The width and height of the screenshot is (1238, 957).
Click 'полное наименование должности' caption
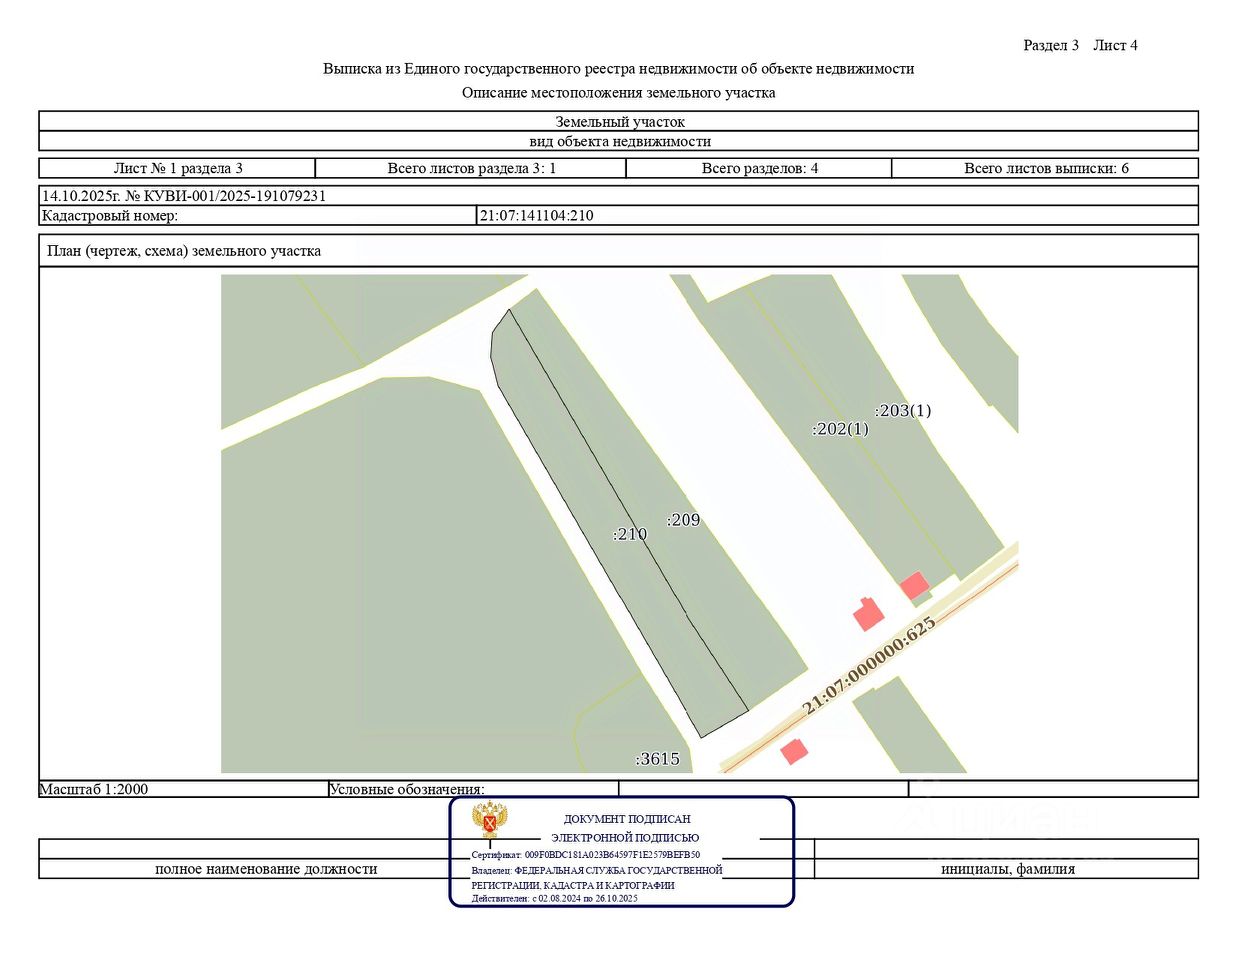(x=266, y=869)
